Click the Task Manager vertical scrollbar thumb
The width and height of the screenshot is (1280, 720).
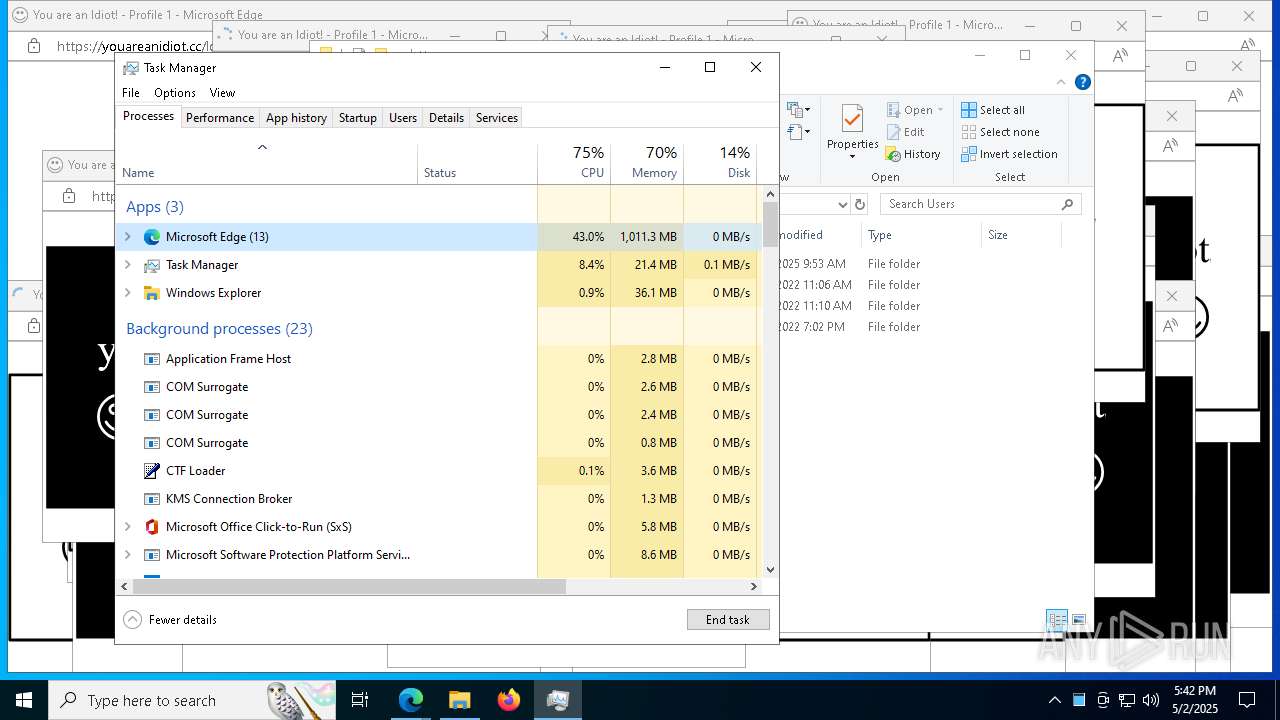(770, 224)
